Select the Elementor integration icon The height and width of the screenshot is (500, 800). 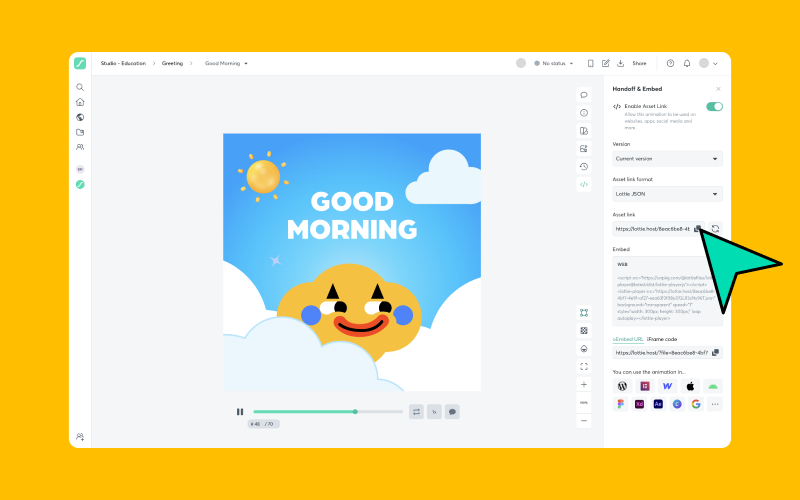645,386
